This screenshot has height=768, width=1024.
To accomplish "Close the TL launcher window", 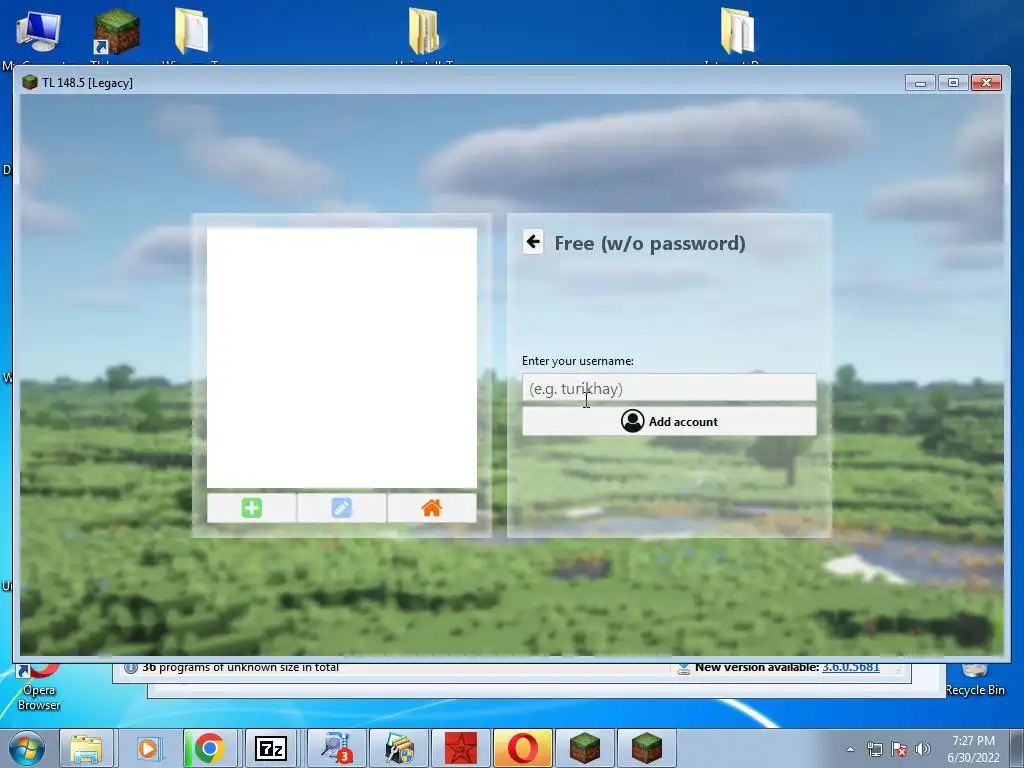I will tap(986, 82).
